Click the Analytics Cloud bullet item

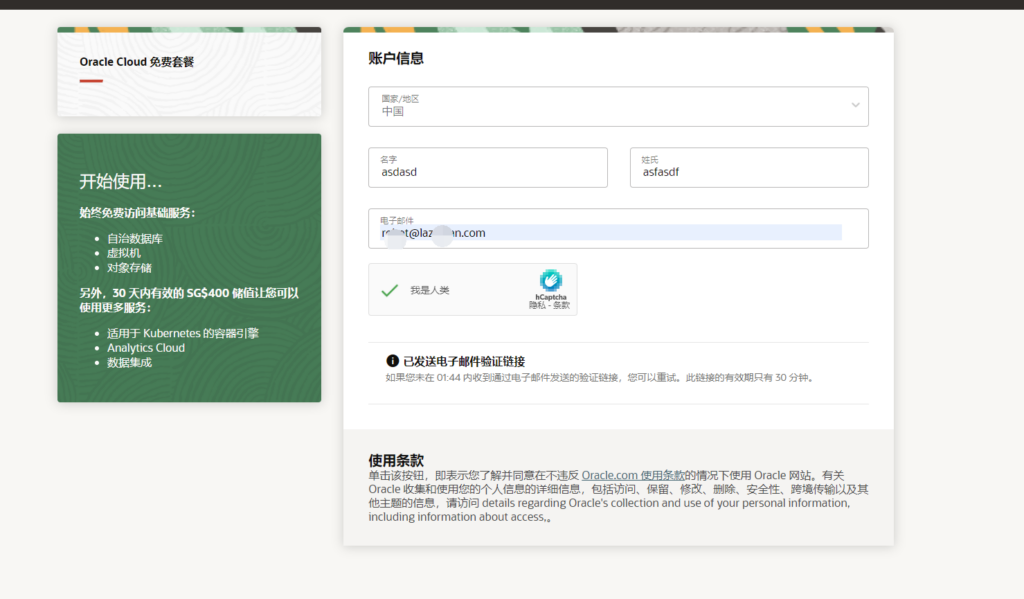(144, 348)
